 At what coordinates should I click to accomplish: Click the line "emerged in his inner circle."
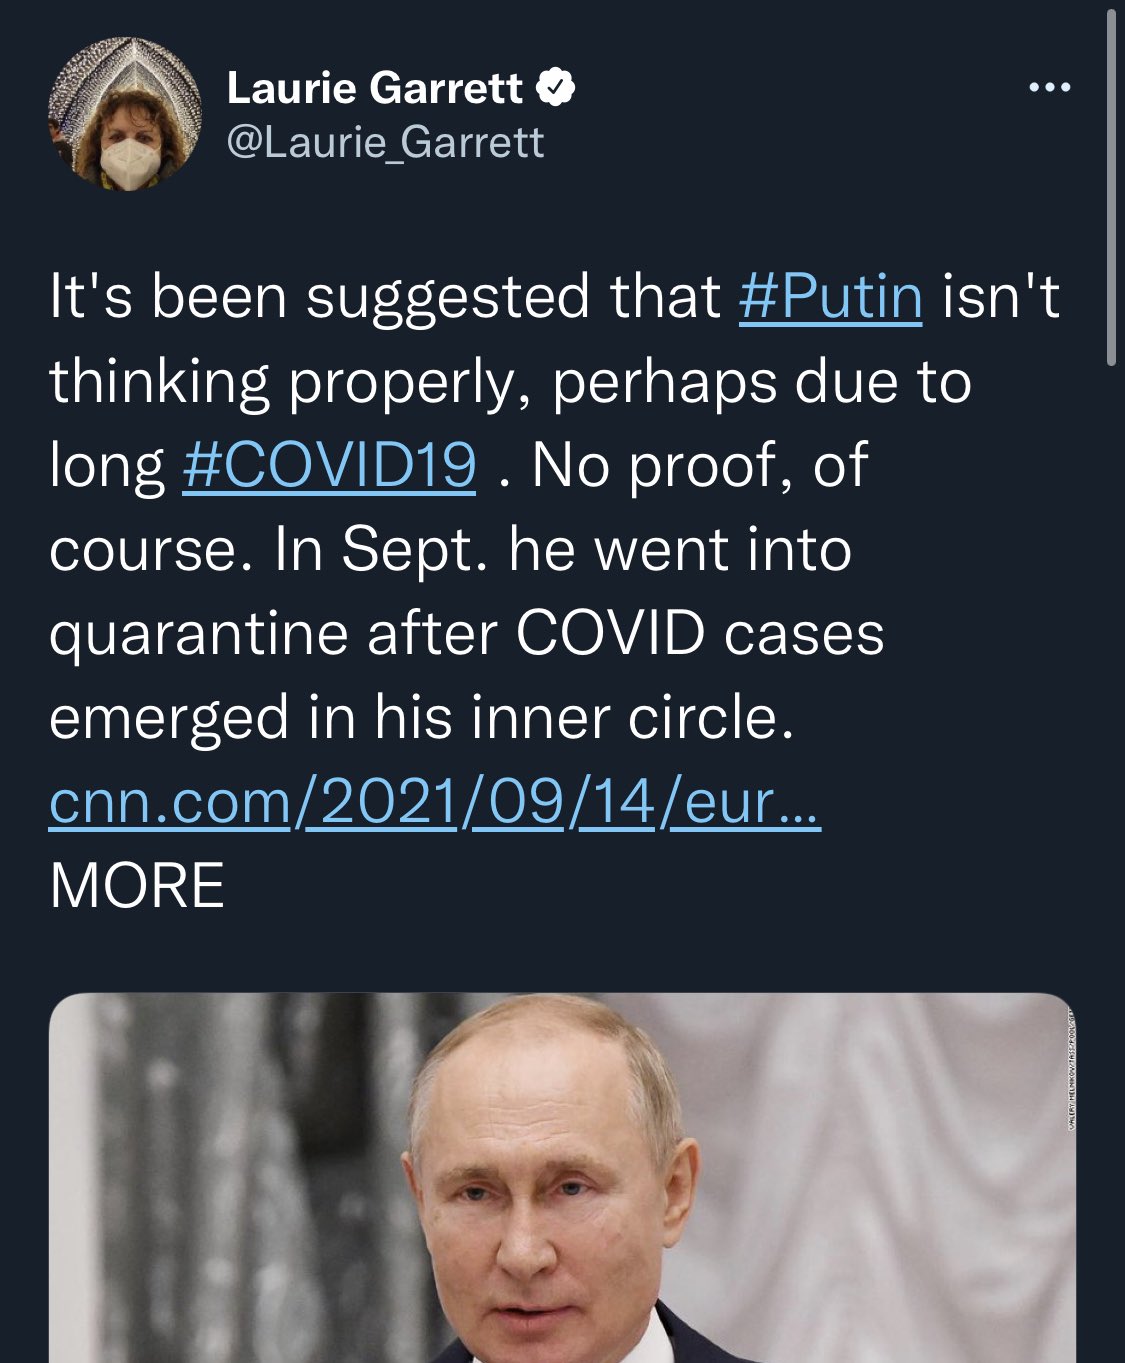pyautogui.click(x=421, y=717)
